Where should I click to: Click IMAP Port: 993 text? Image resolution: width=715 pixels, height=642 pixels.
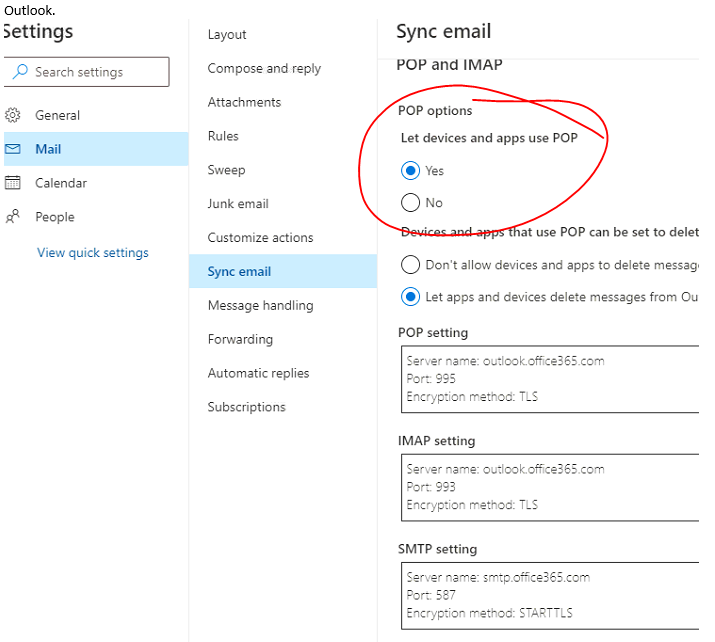[431, 487]
